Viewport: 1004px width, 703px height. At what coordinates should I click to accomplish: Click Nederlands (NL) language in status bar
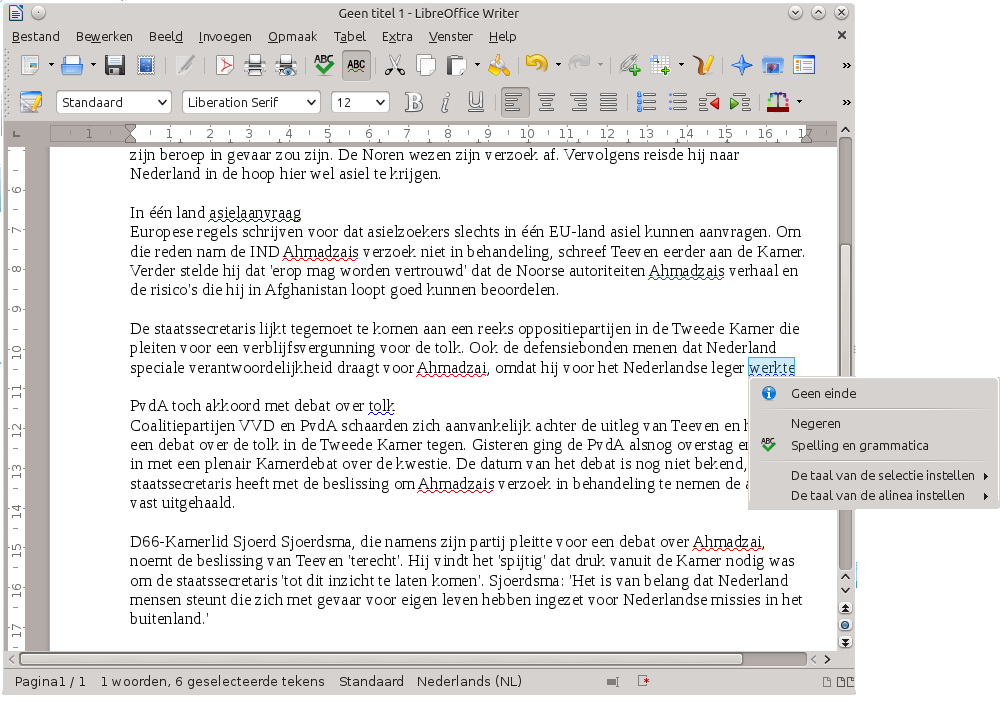pyautogui.click(x=469, y=681)
